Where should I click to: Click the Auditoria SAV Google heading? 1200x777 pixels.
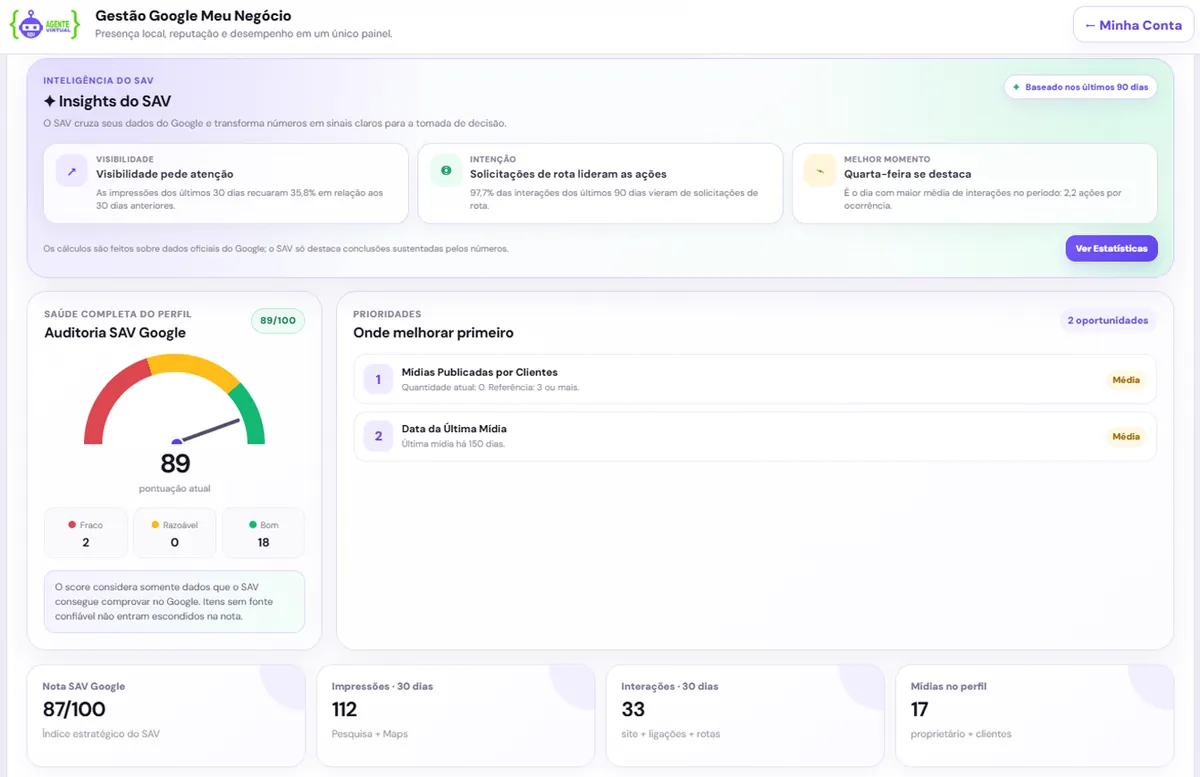[x=115, y=333]
